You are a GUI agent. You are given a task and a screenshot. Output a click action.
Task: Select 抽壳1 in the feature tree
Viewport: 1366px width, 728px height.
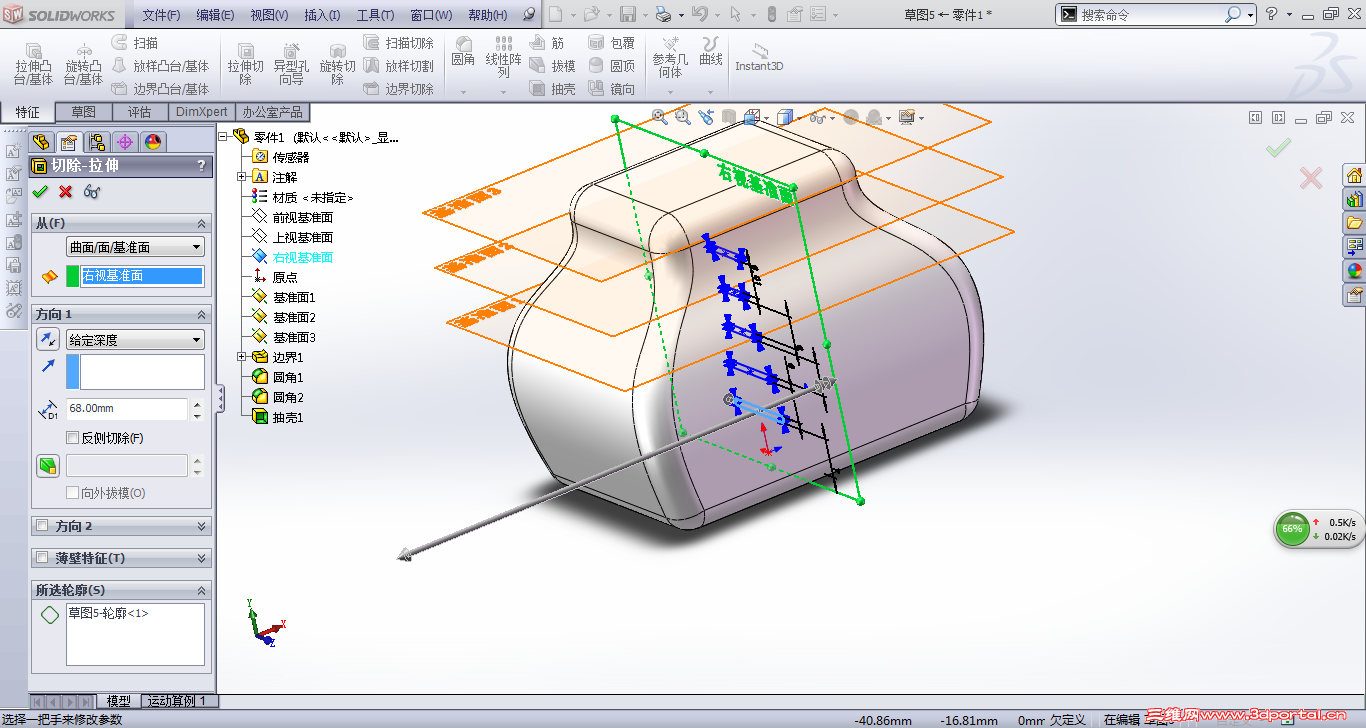point(278,417)
